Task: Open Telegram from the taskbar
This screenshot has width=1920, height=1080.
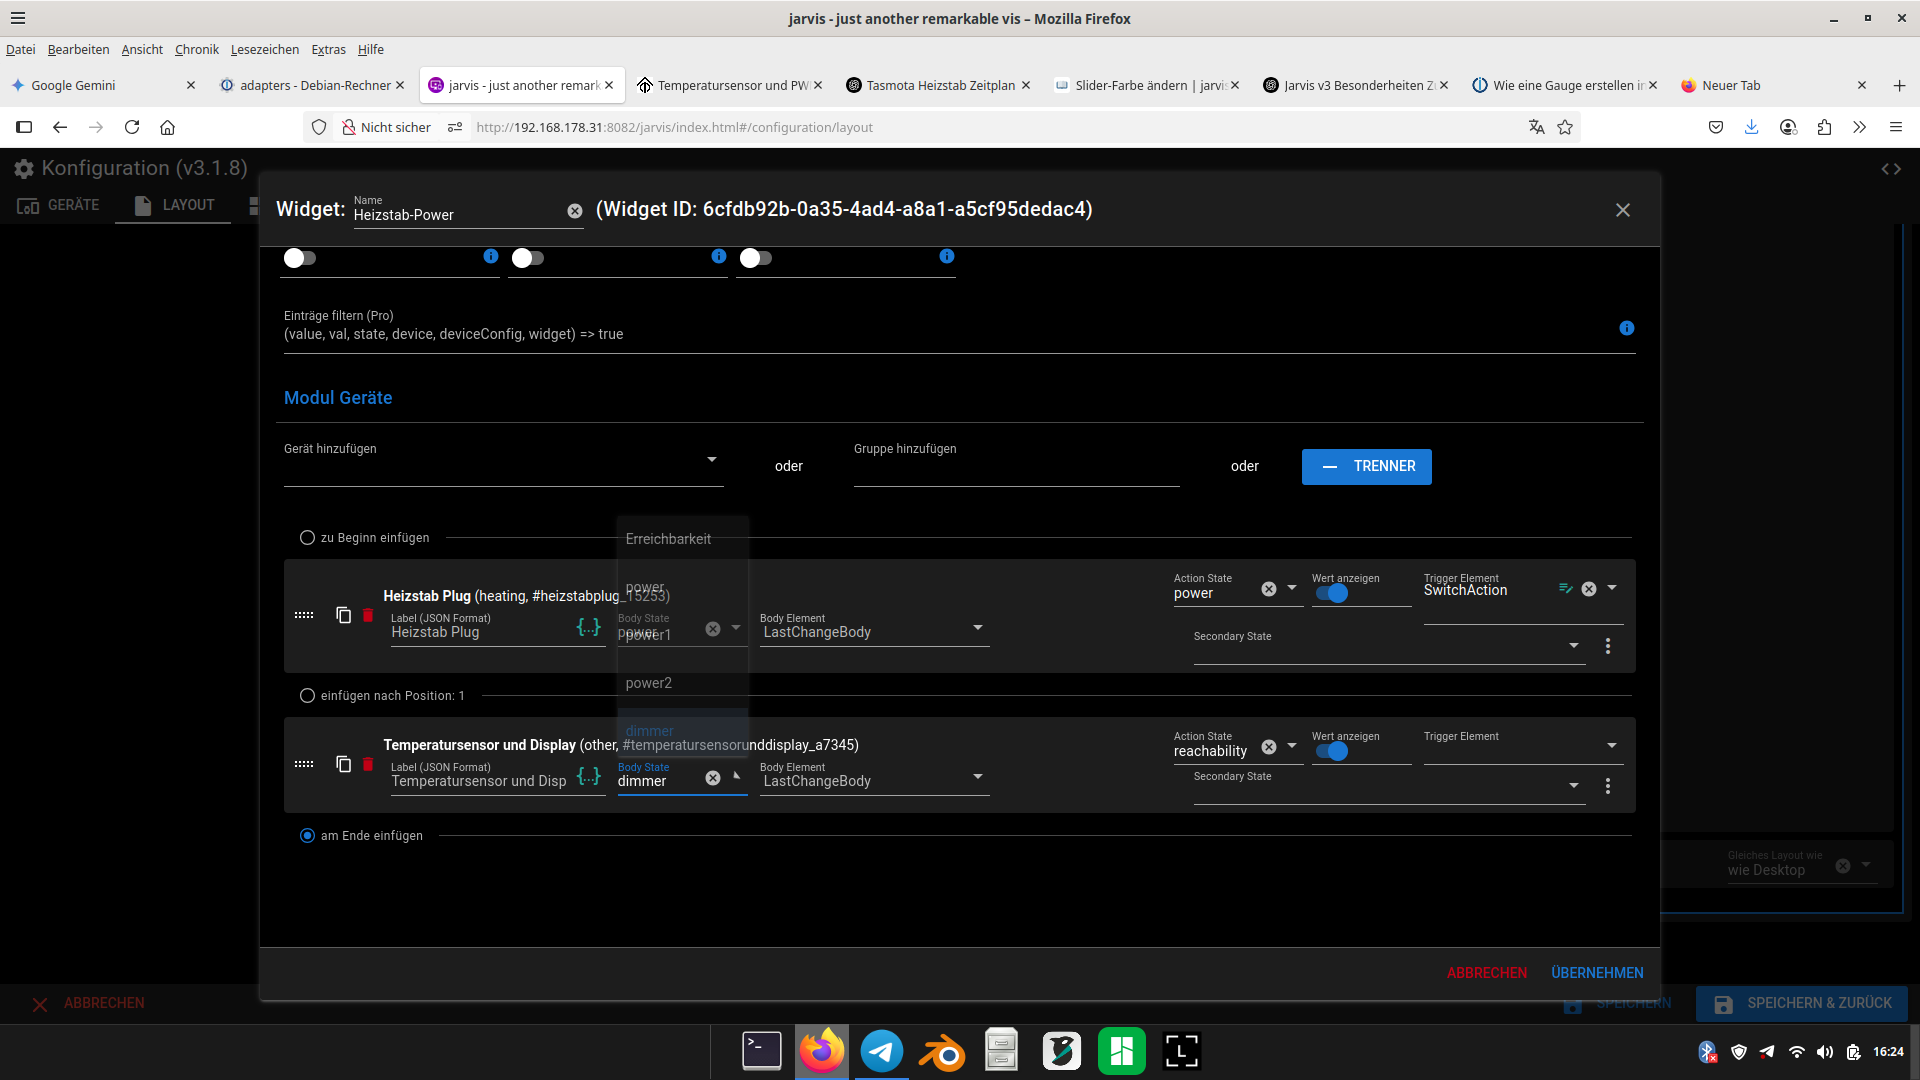Action: tap(881, 1051)
